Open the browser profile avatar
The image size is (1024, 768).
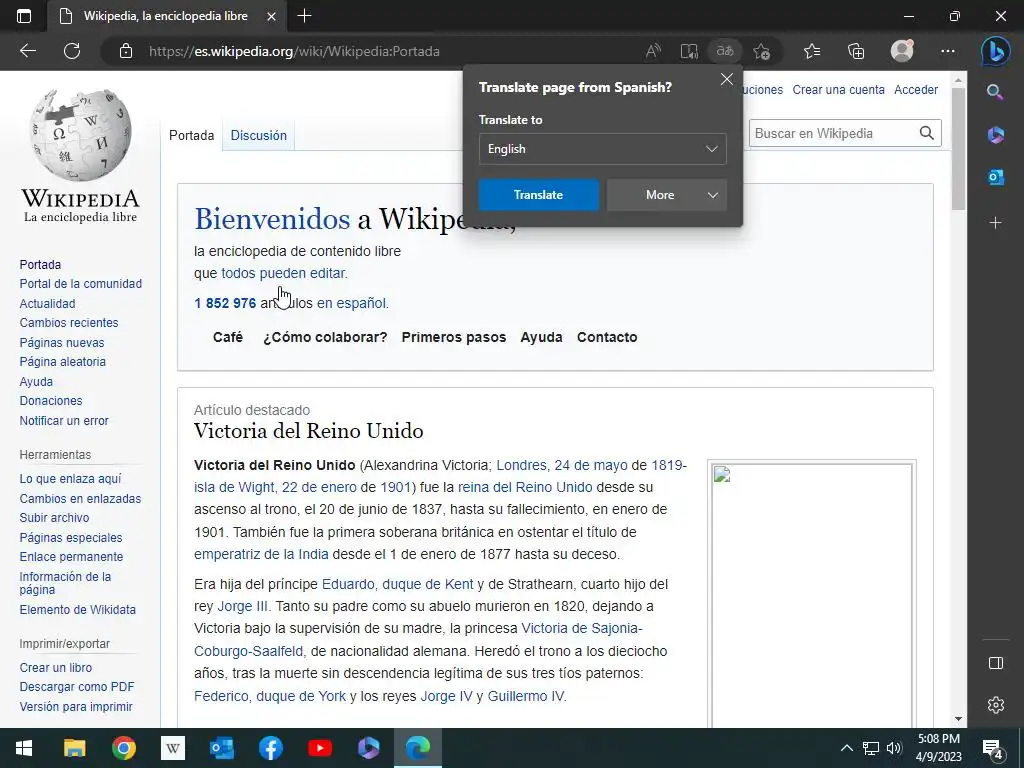[903, 51]
